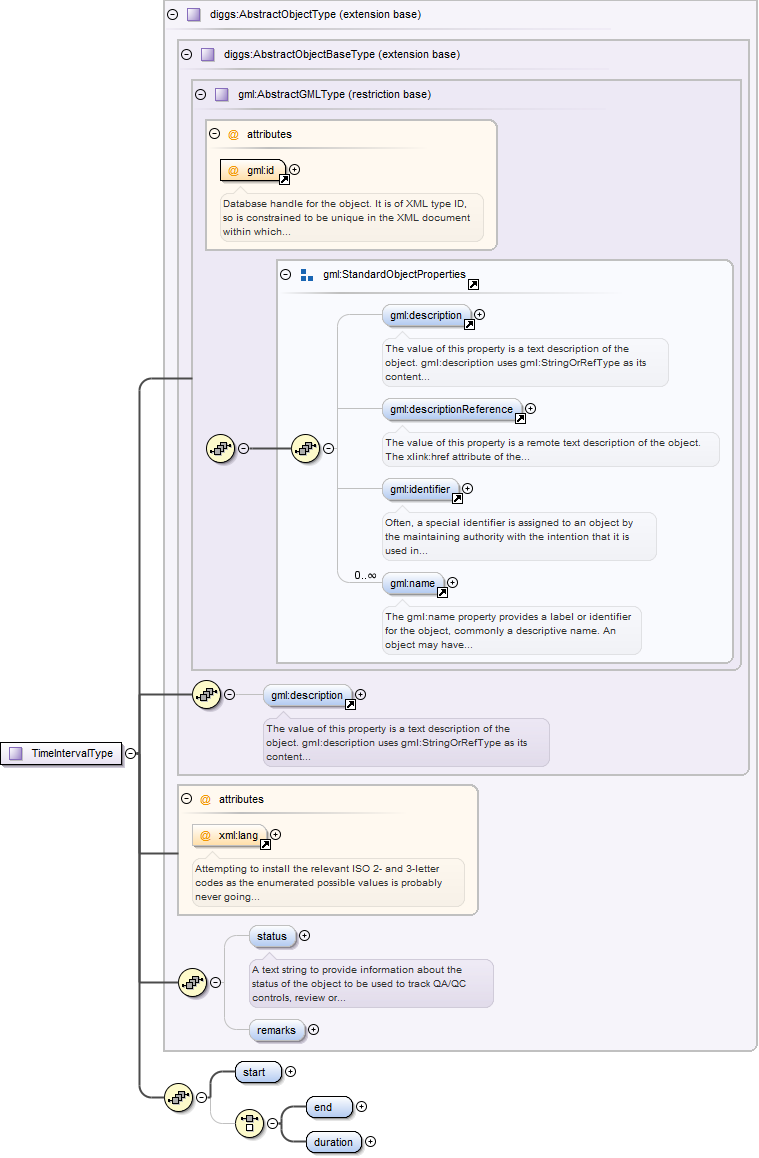Click the sequence compositor icon before the start element
Image resolution: width=759 pixels, height=1158 pixels.
pos(179,1097)
